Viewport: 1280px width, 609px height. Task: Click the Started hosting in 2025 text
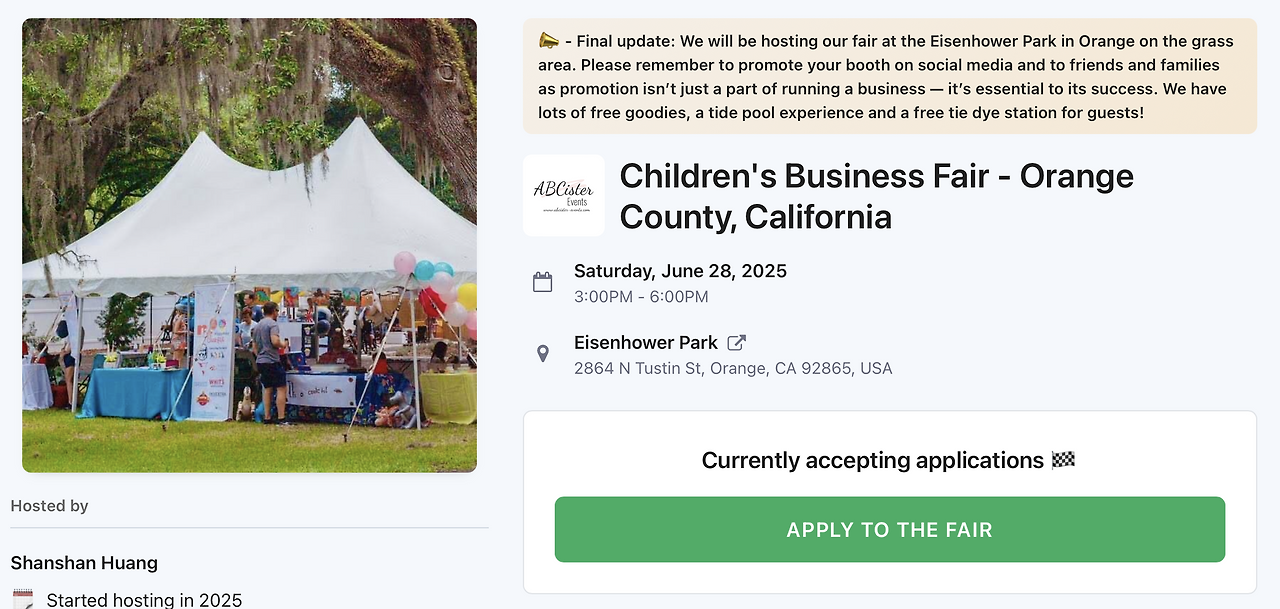[x=144, y=600]
